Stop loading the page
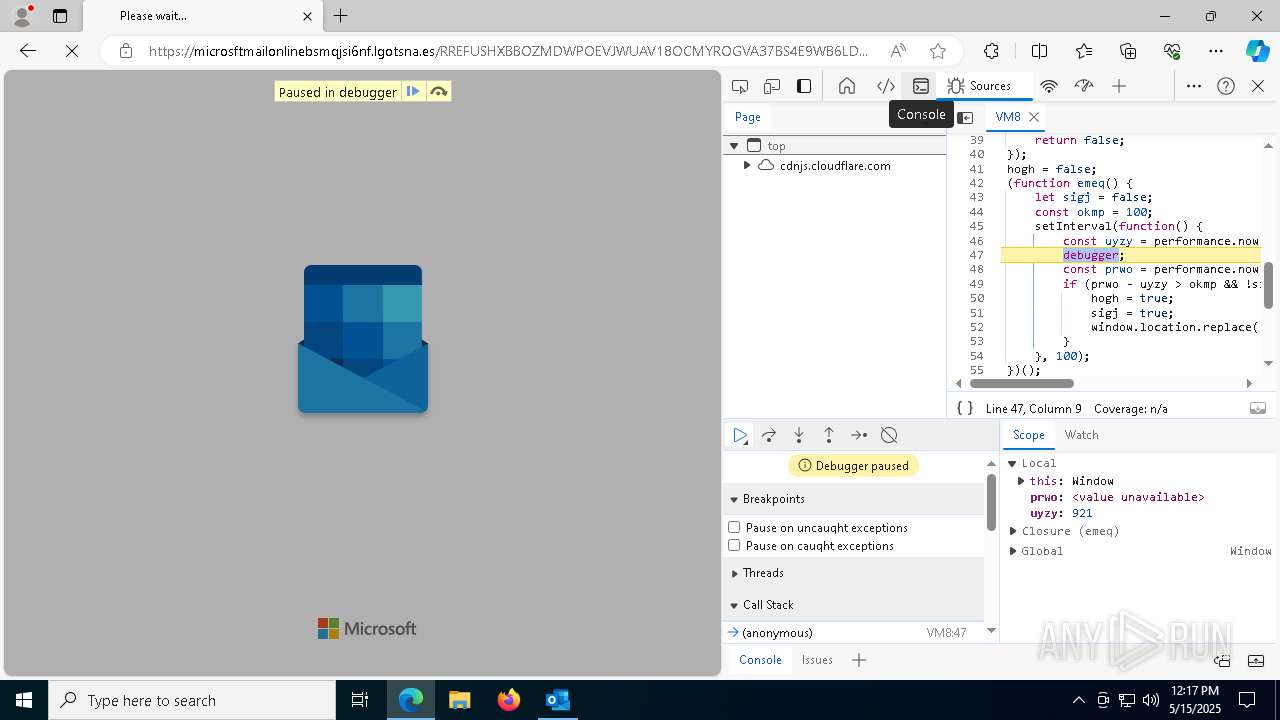1280x720 pixels. [x=72, y=51]
